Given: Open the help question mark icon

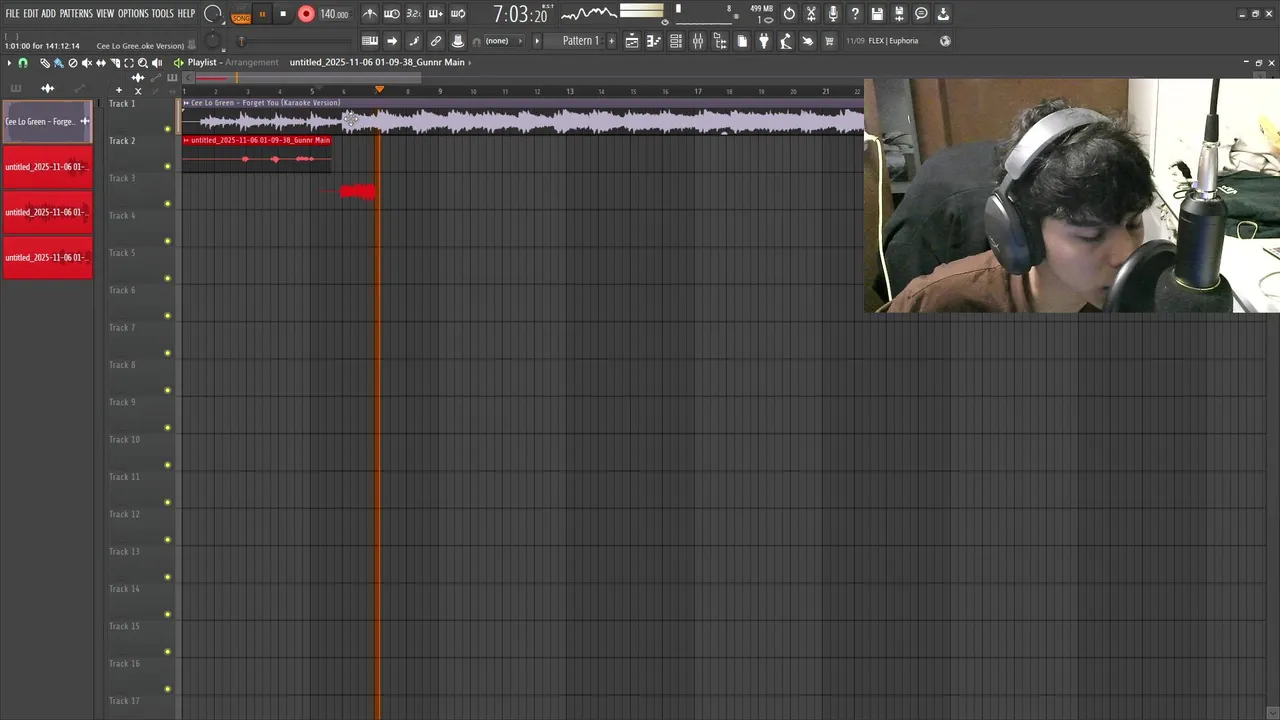Looking at the screenshot, I should click(x=855, y=14).
